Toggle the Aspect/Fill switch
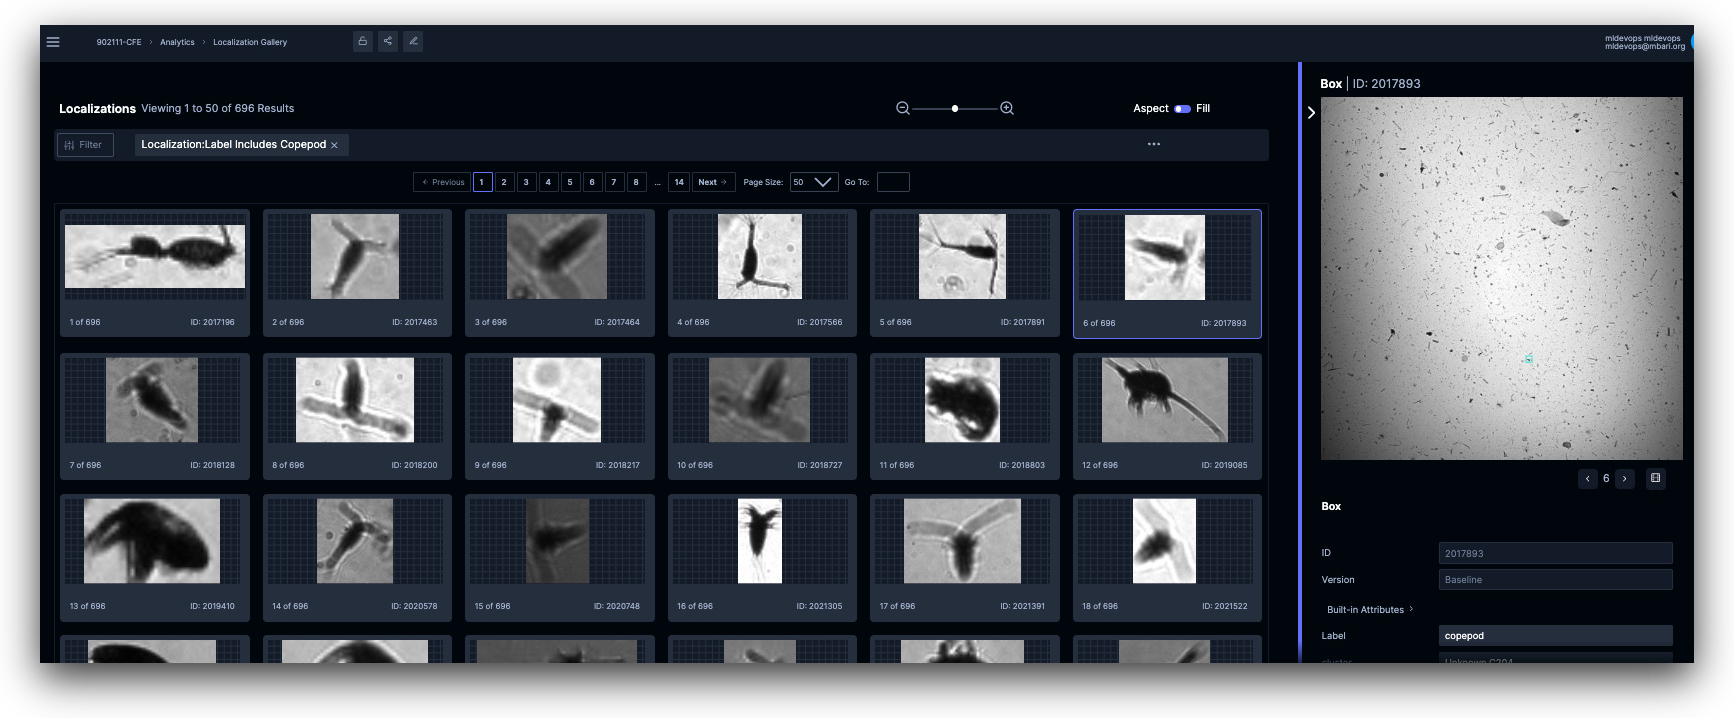Screen dimensions: 1734x718 pyautogui.click(x=1182, y=108)
